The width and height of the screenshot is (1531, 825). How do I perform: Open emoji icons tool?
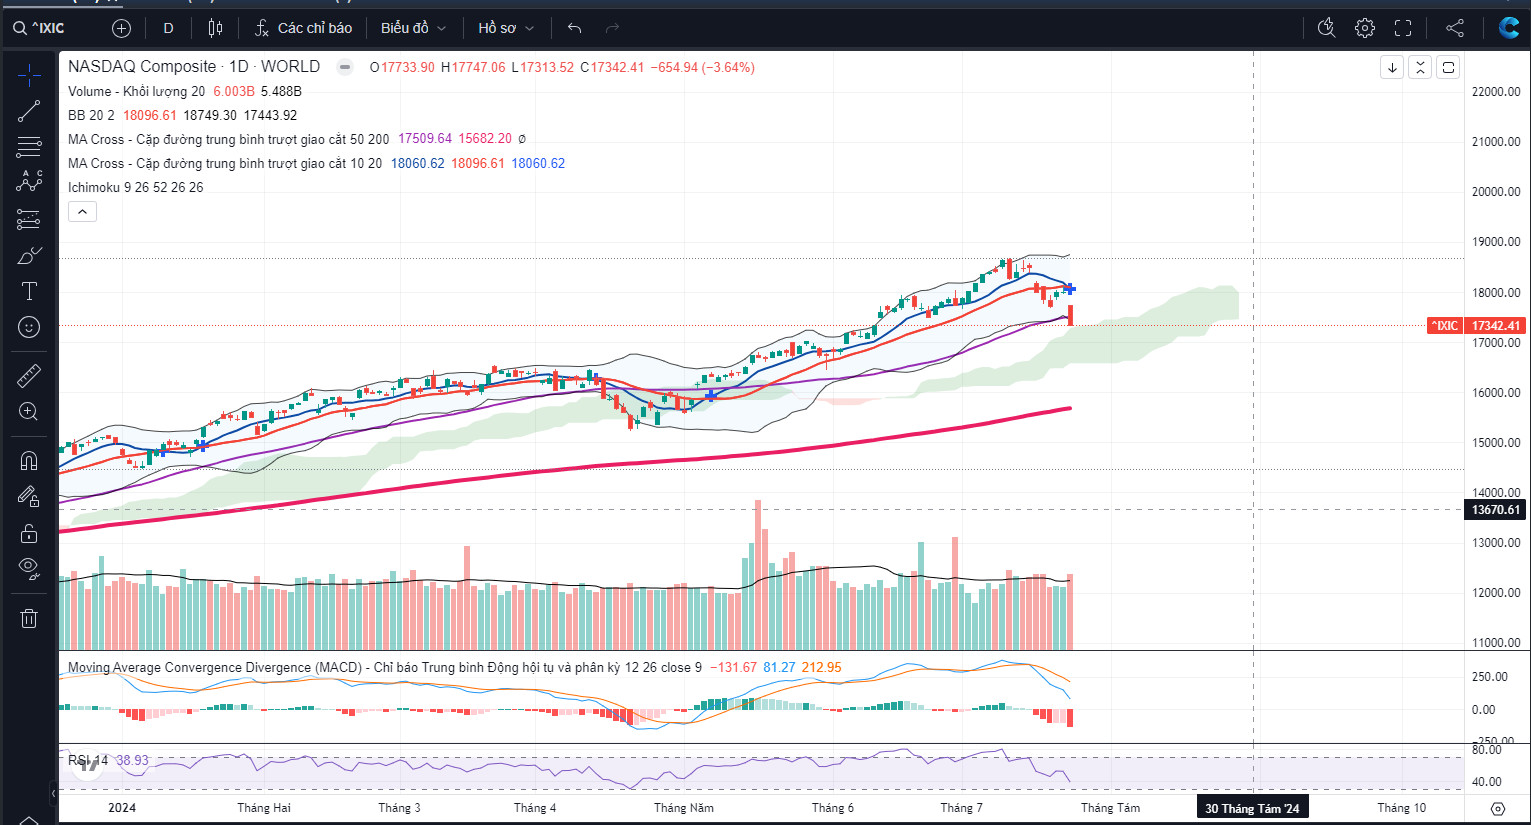pyautogui.click(x=29, y=327)
